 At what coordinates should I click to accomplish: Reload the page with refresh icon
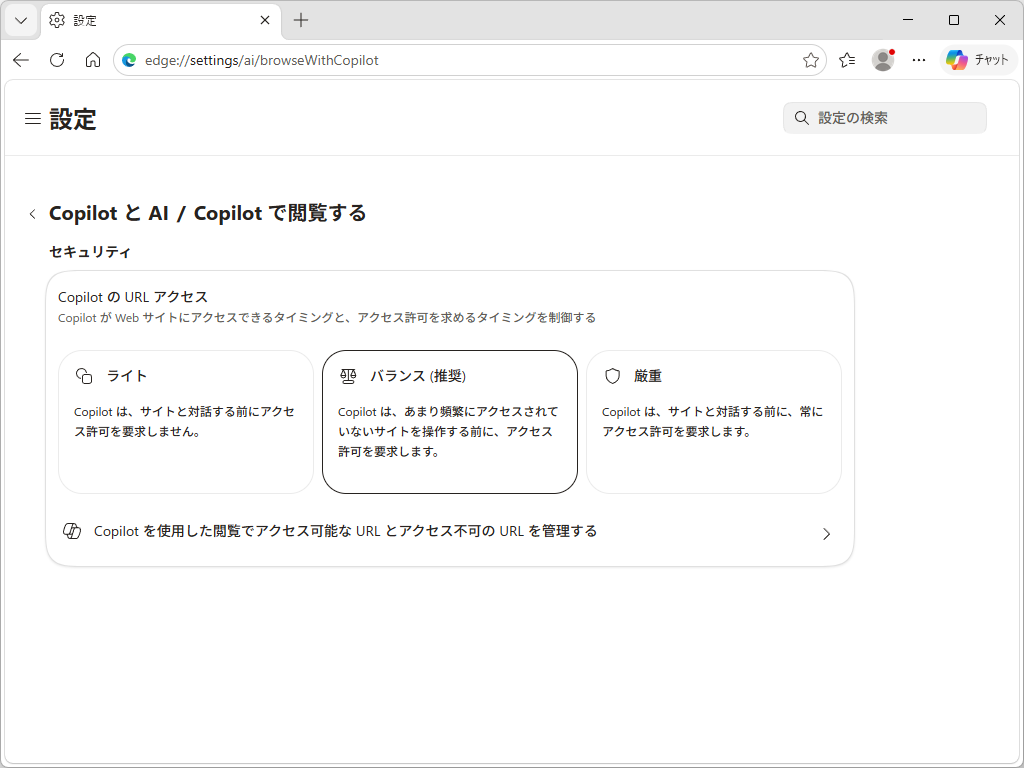coord(57,60)
